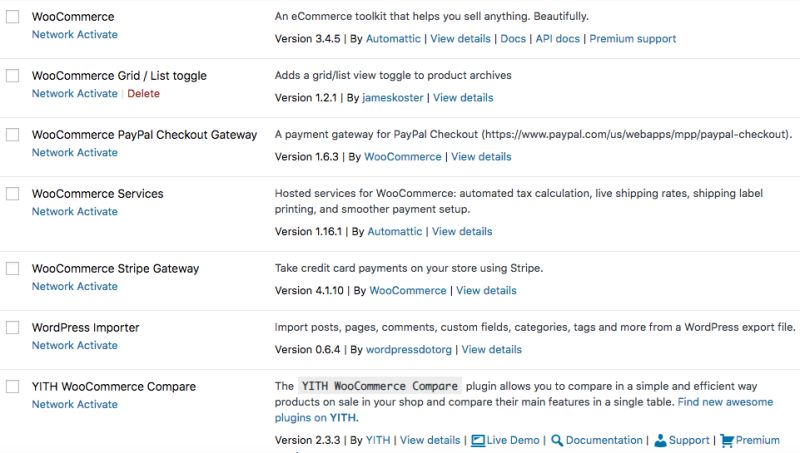The width and height of the screenshot is (800, 453).
Task: Click the WordPress Importer title
Action: [86, 328]
